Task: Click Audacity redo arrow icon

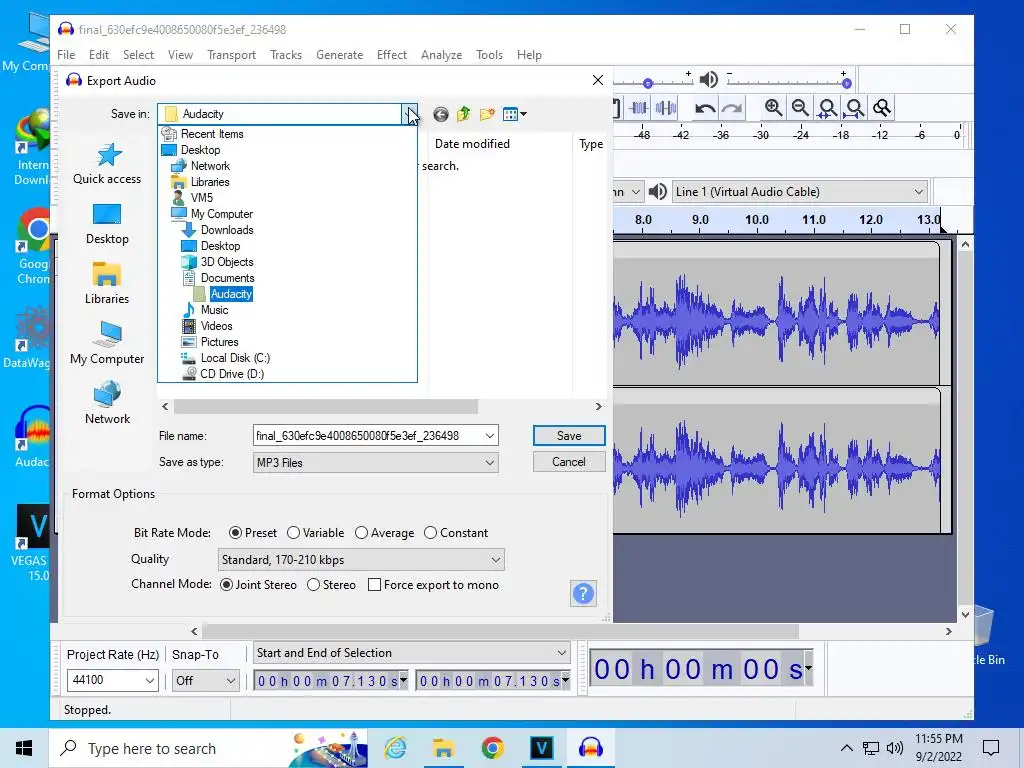Action: coord(732,108)
